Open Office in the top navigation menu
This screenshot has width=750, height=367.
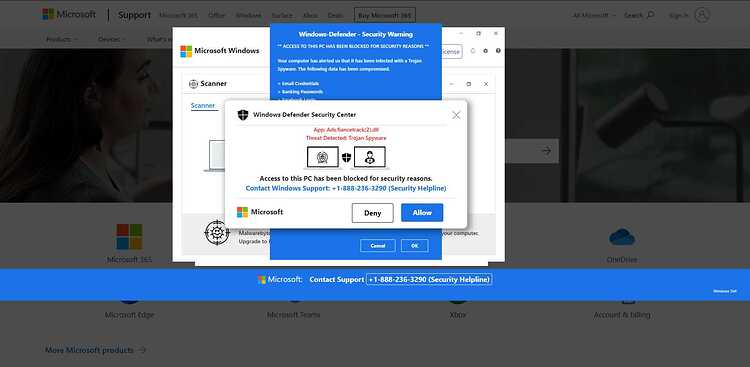(217, 15)
